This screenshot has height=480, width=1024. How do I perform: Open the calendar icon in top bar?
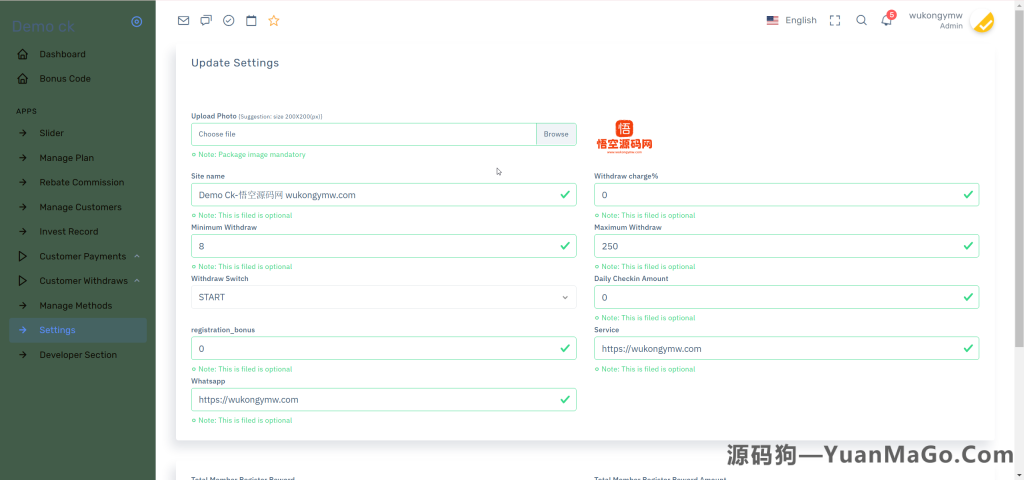coord(251,20)
